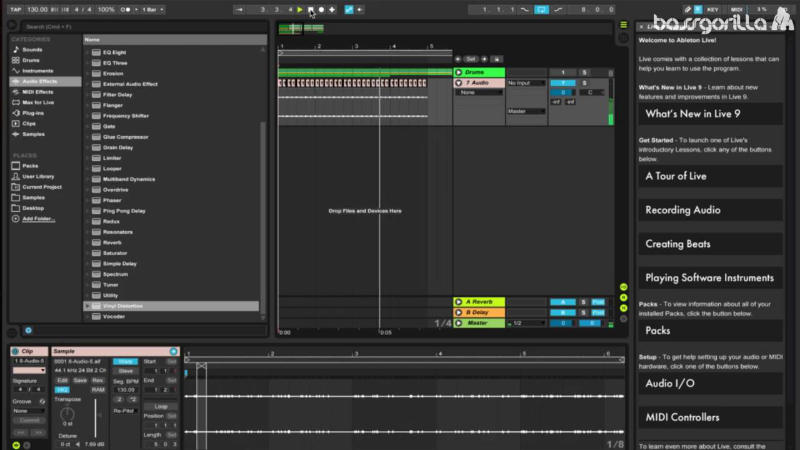Image resolution: width=800 pixels, height=450 pixels.
Task: Select Sounds category in the browser
Action: point(32,49)
